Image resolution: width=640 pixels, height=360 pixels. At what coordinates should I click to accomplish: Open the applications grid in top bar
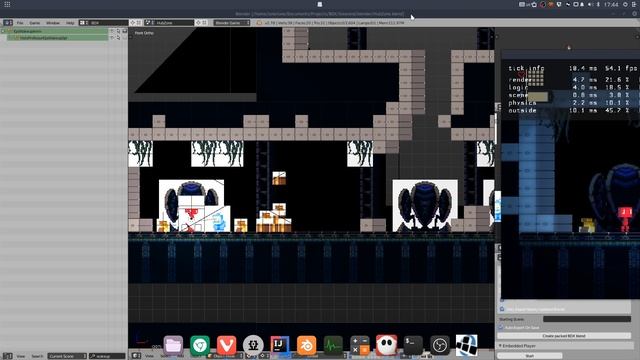[x=7, y=4]
